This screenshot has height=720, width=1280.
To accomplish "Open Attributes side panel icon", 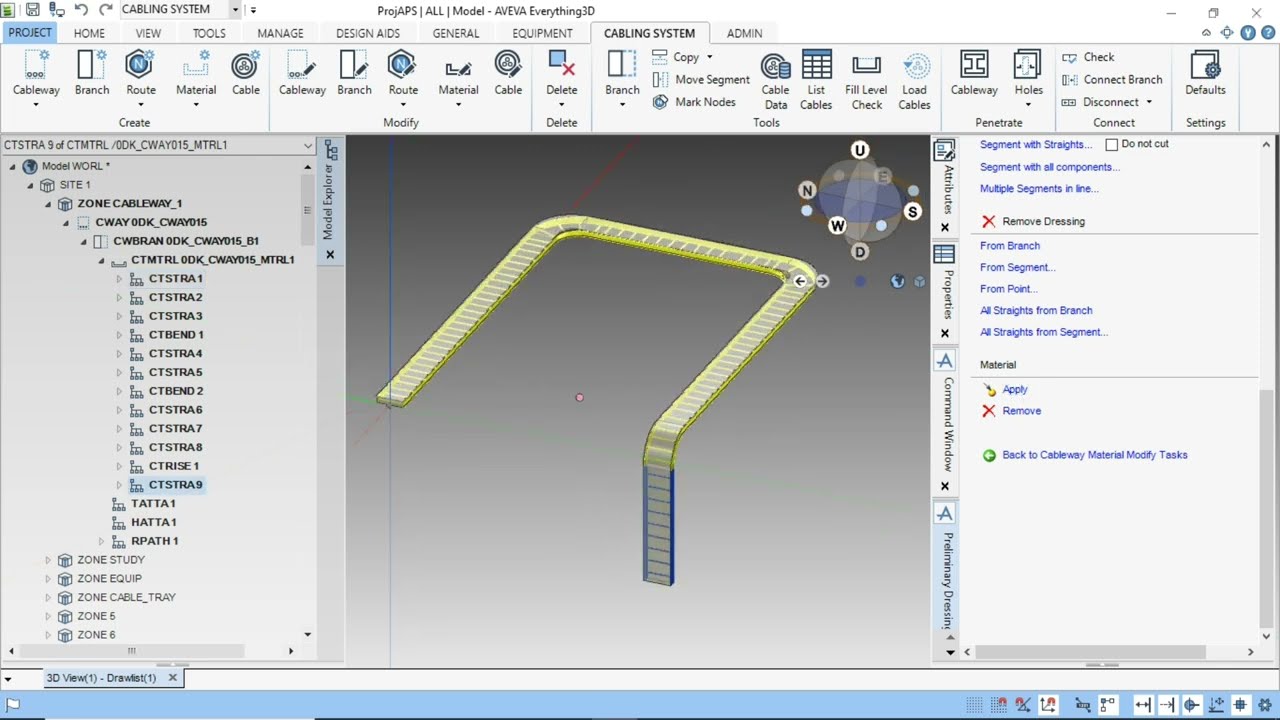I will 944,151.
